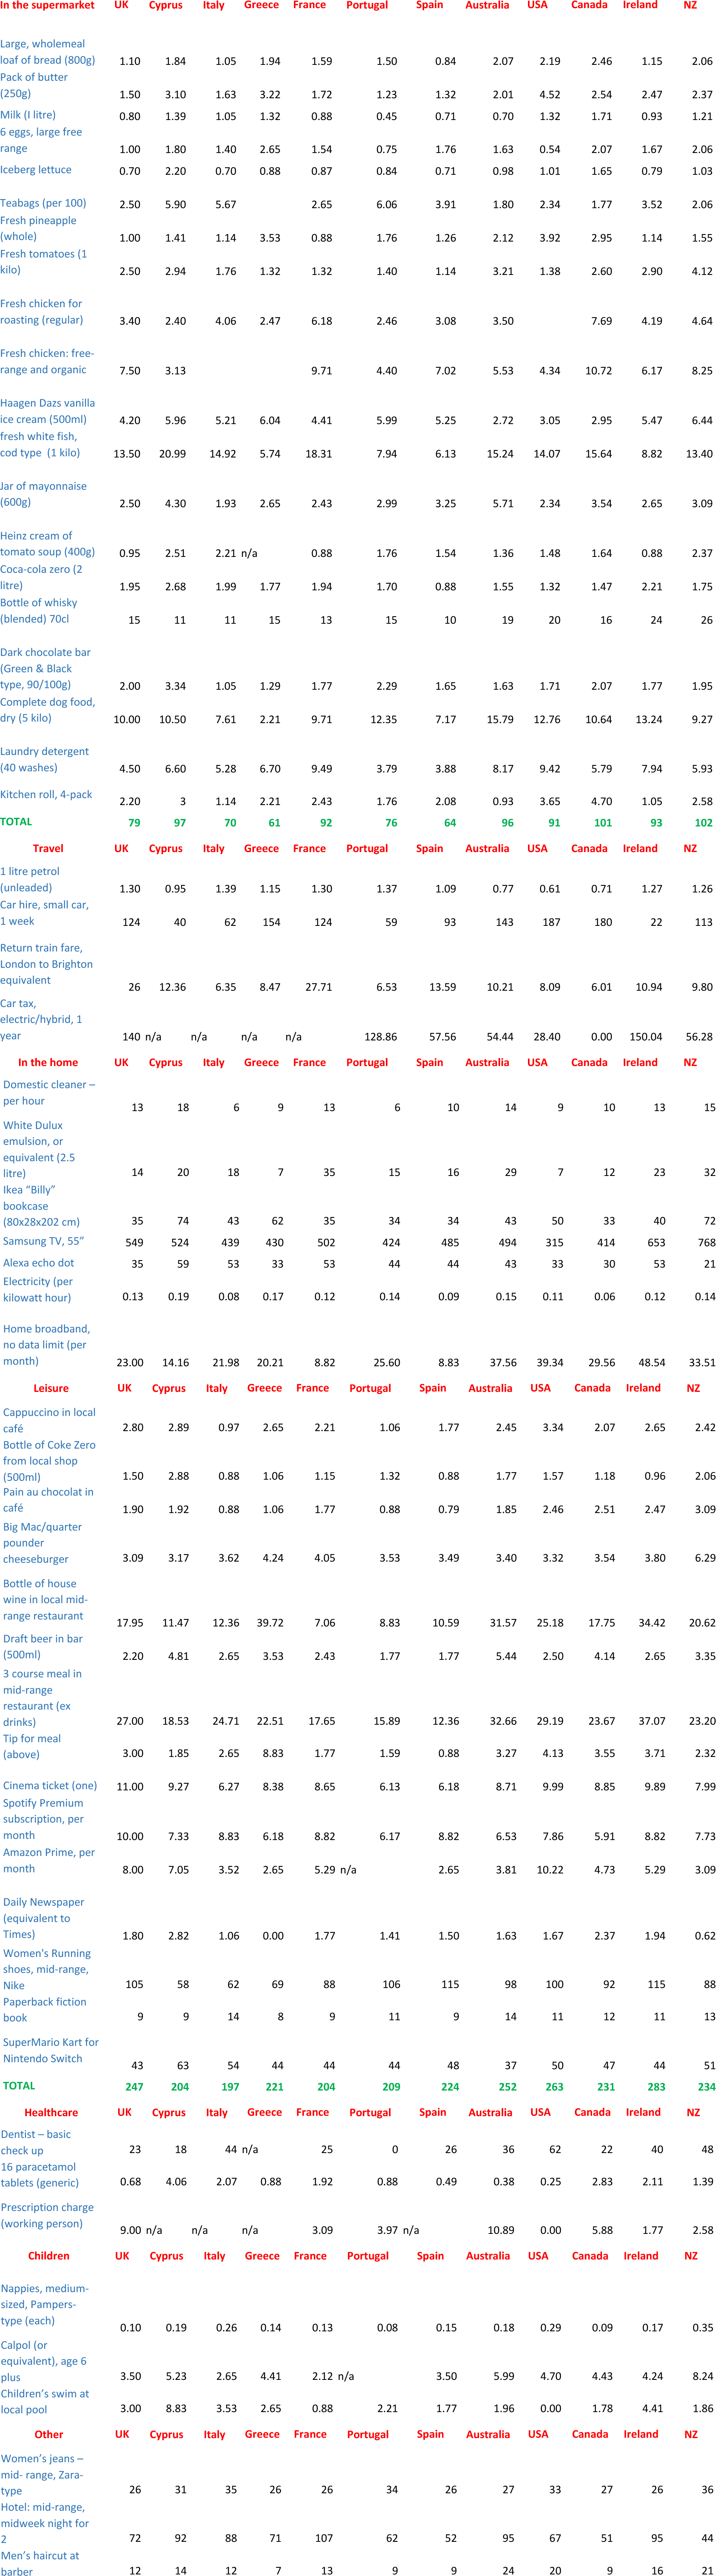
Task: Click the Cyprus cod price 20.99
Action: pos(173,454)
